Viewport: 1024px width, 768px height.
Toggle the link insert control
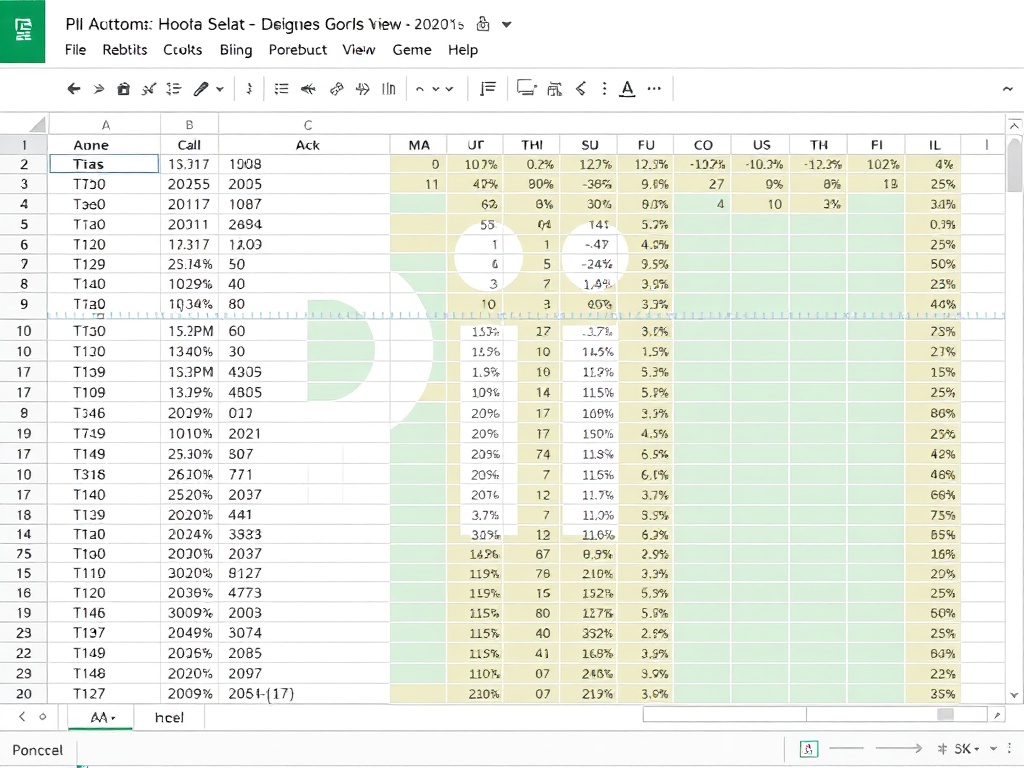click(x=334, y=89)
